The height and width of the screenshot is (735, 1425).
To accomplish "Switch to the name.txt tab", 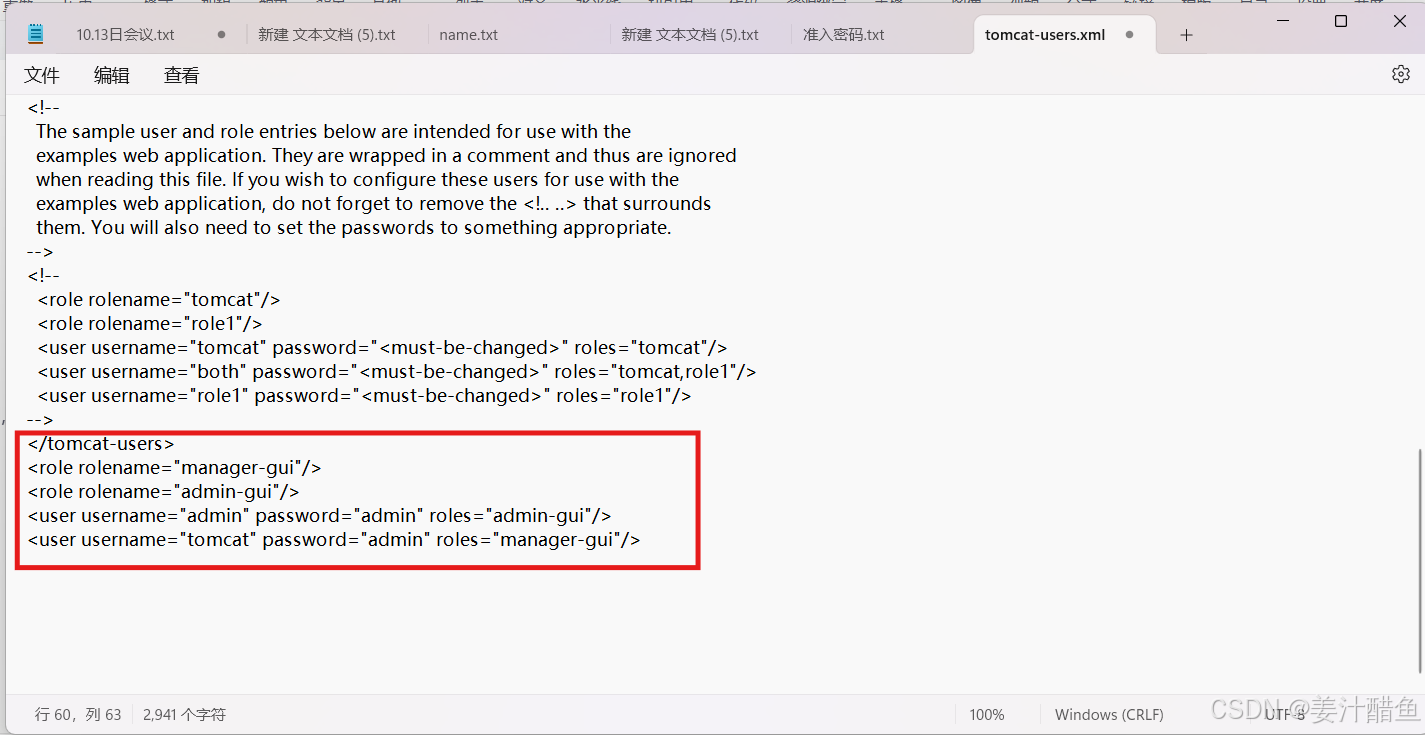I will point(469,34).
